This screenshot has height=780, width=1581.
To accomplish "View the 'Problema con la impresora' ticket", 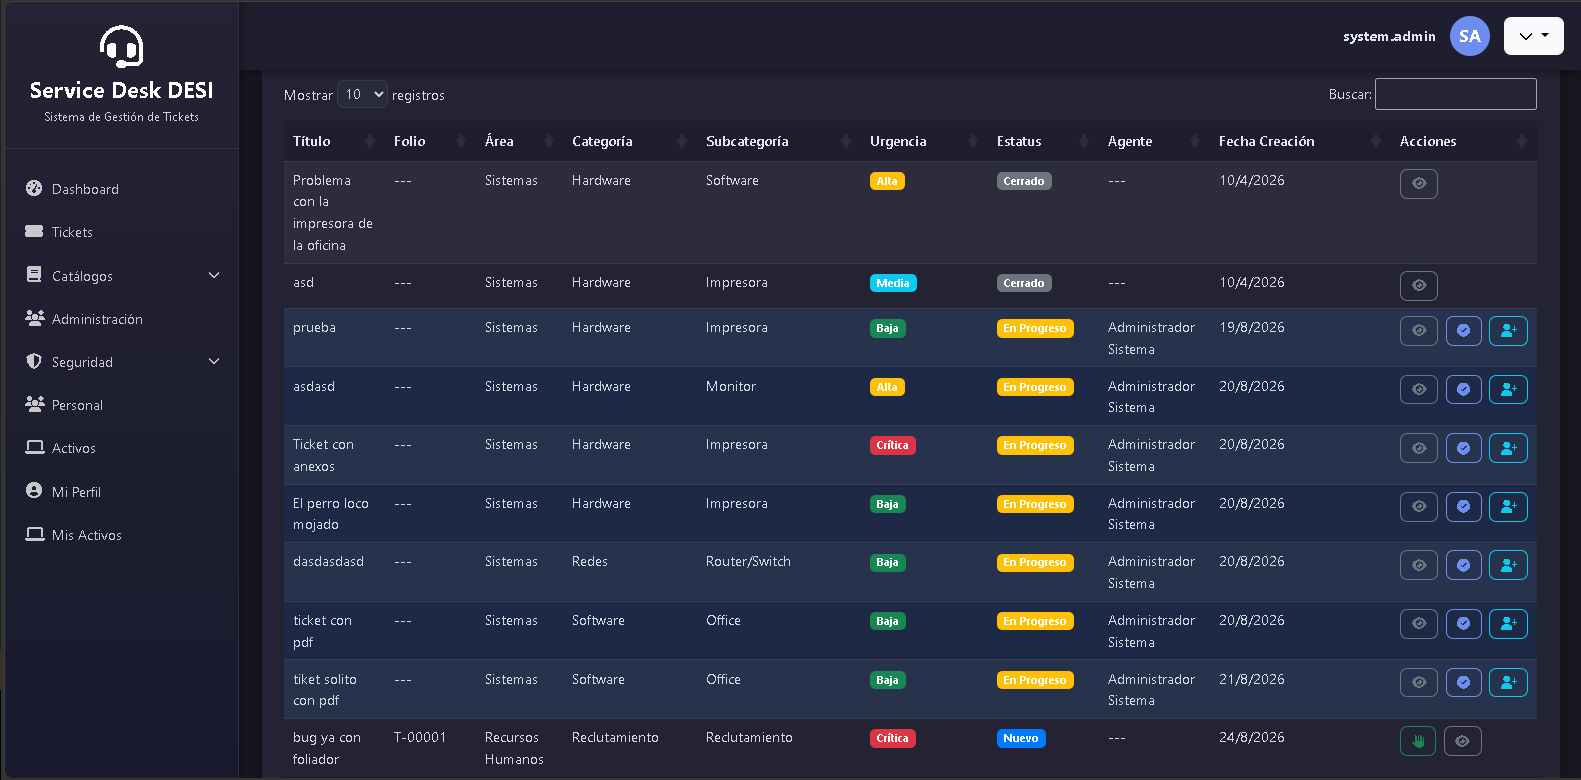I will pos(1419,184).
